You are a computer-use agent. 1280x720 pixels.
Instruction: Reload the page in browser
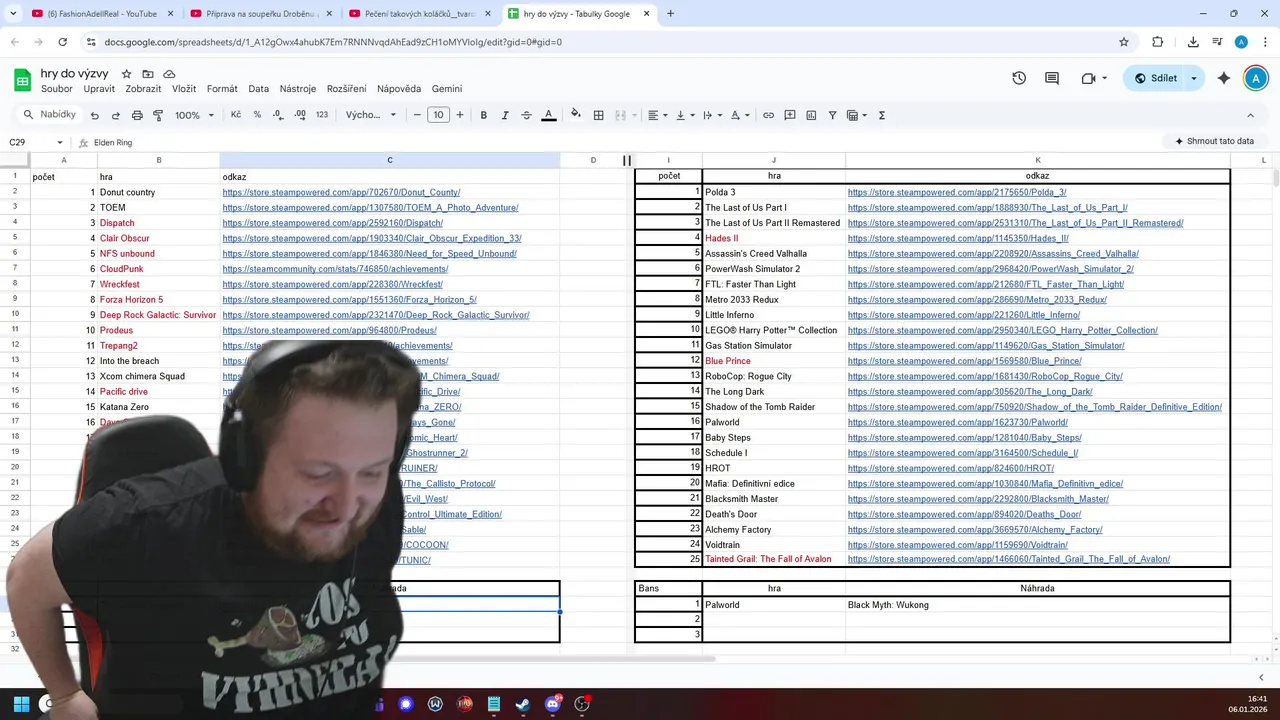click(62, 42)
